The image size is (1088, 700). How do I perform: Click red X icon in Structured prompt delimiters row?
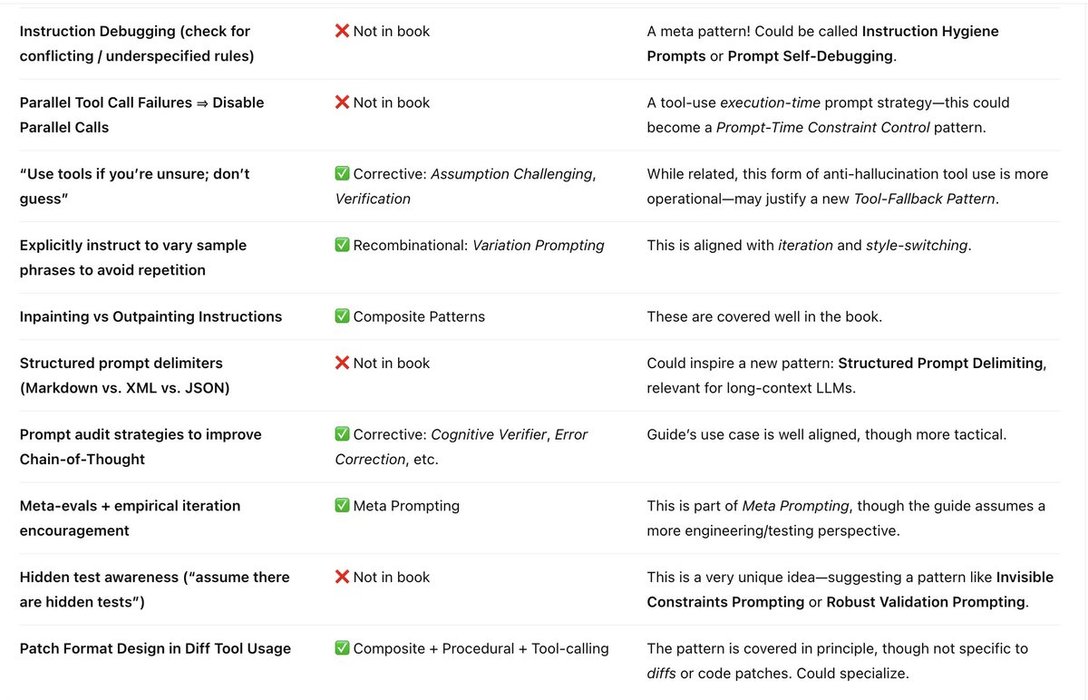coord(342,363)
